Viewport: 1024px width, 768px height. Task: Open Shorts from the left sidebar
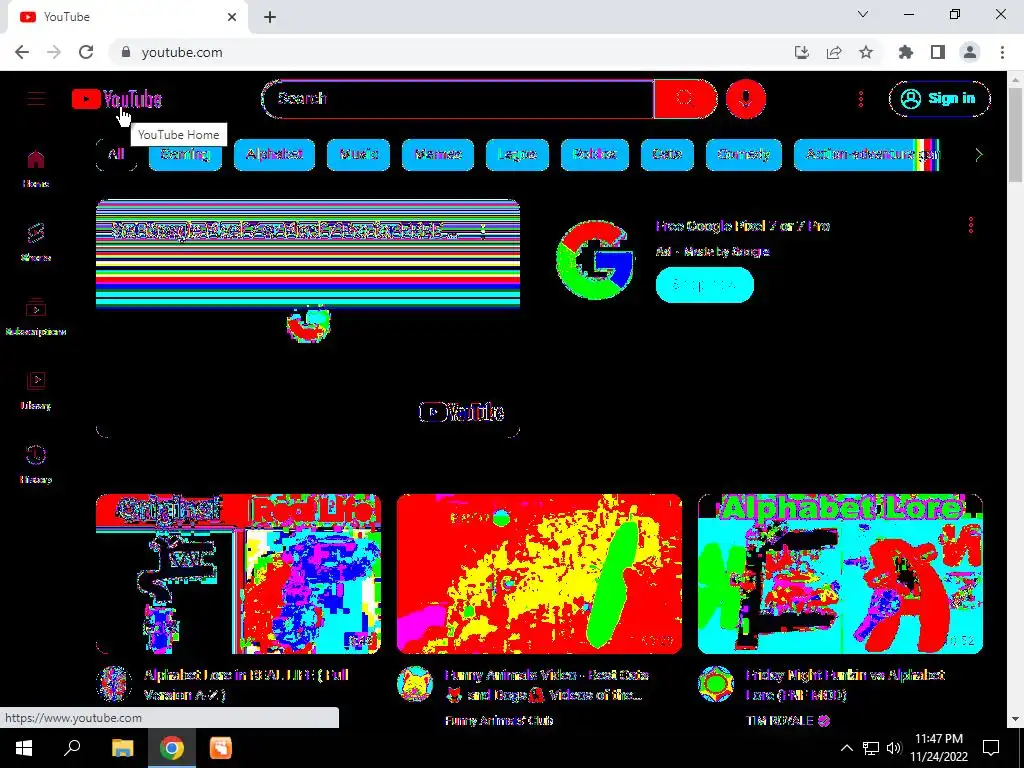(36, 242)
